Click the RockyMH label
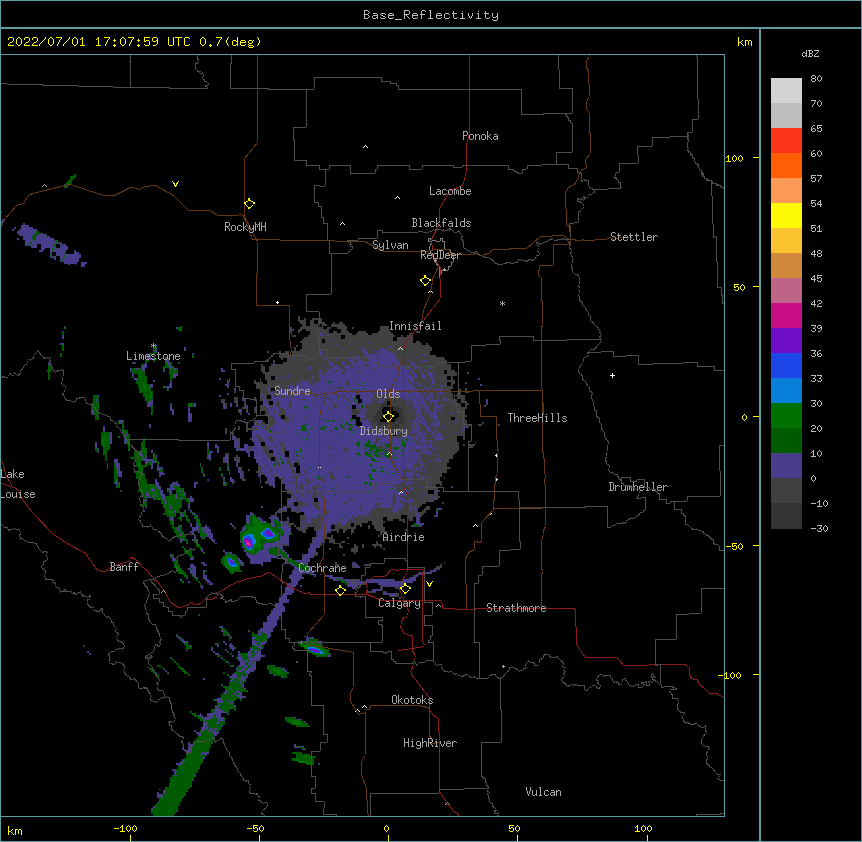This screenshot has width=862, height=842. tap(245, 227)
